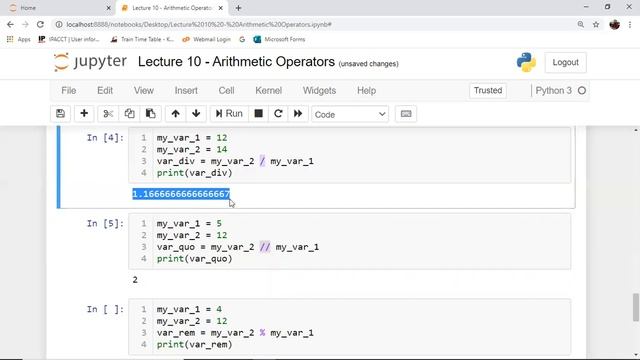This screenshot has height=360, width=640.
Task: Select cell via In [5] prompt
Action: pos(105,224)
